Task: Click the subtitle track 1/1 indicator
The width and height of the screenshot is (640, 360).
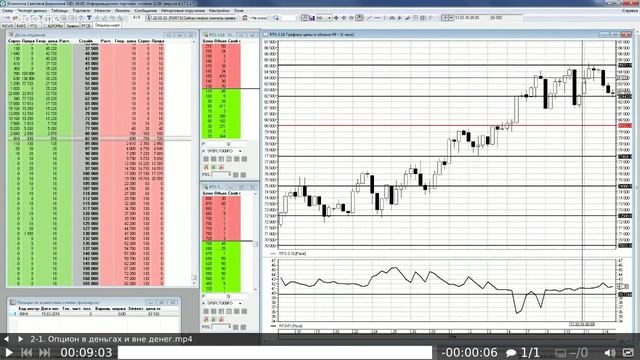Action: pos(523,353)
